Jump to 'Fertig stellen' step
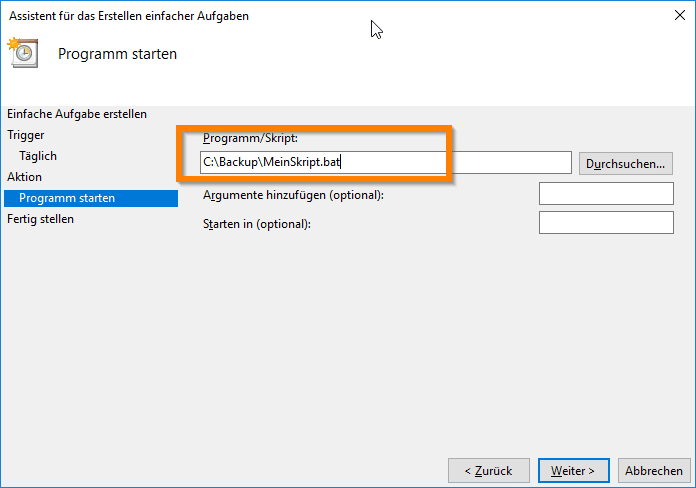Image resolution: width=696 pixels, height=488 pixels. [41, 219]
